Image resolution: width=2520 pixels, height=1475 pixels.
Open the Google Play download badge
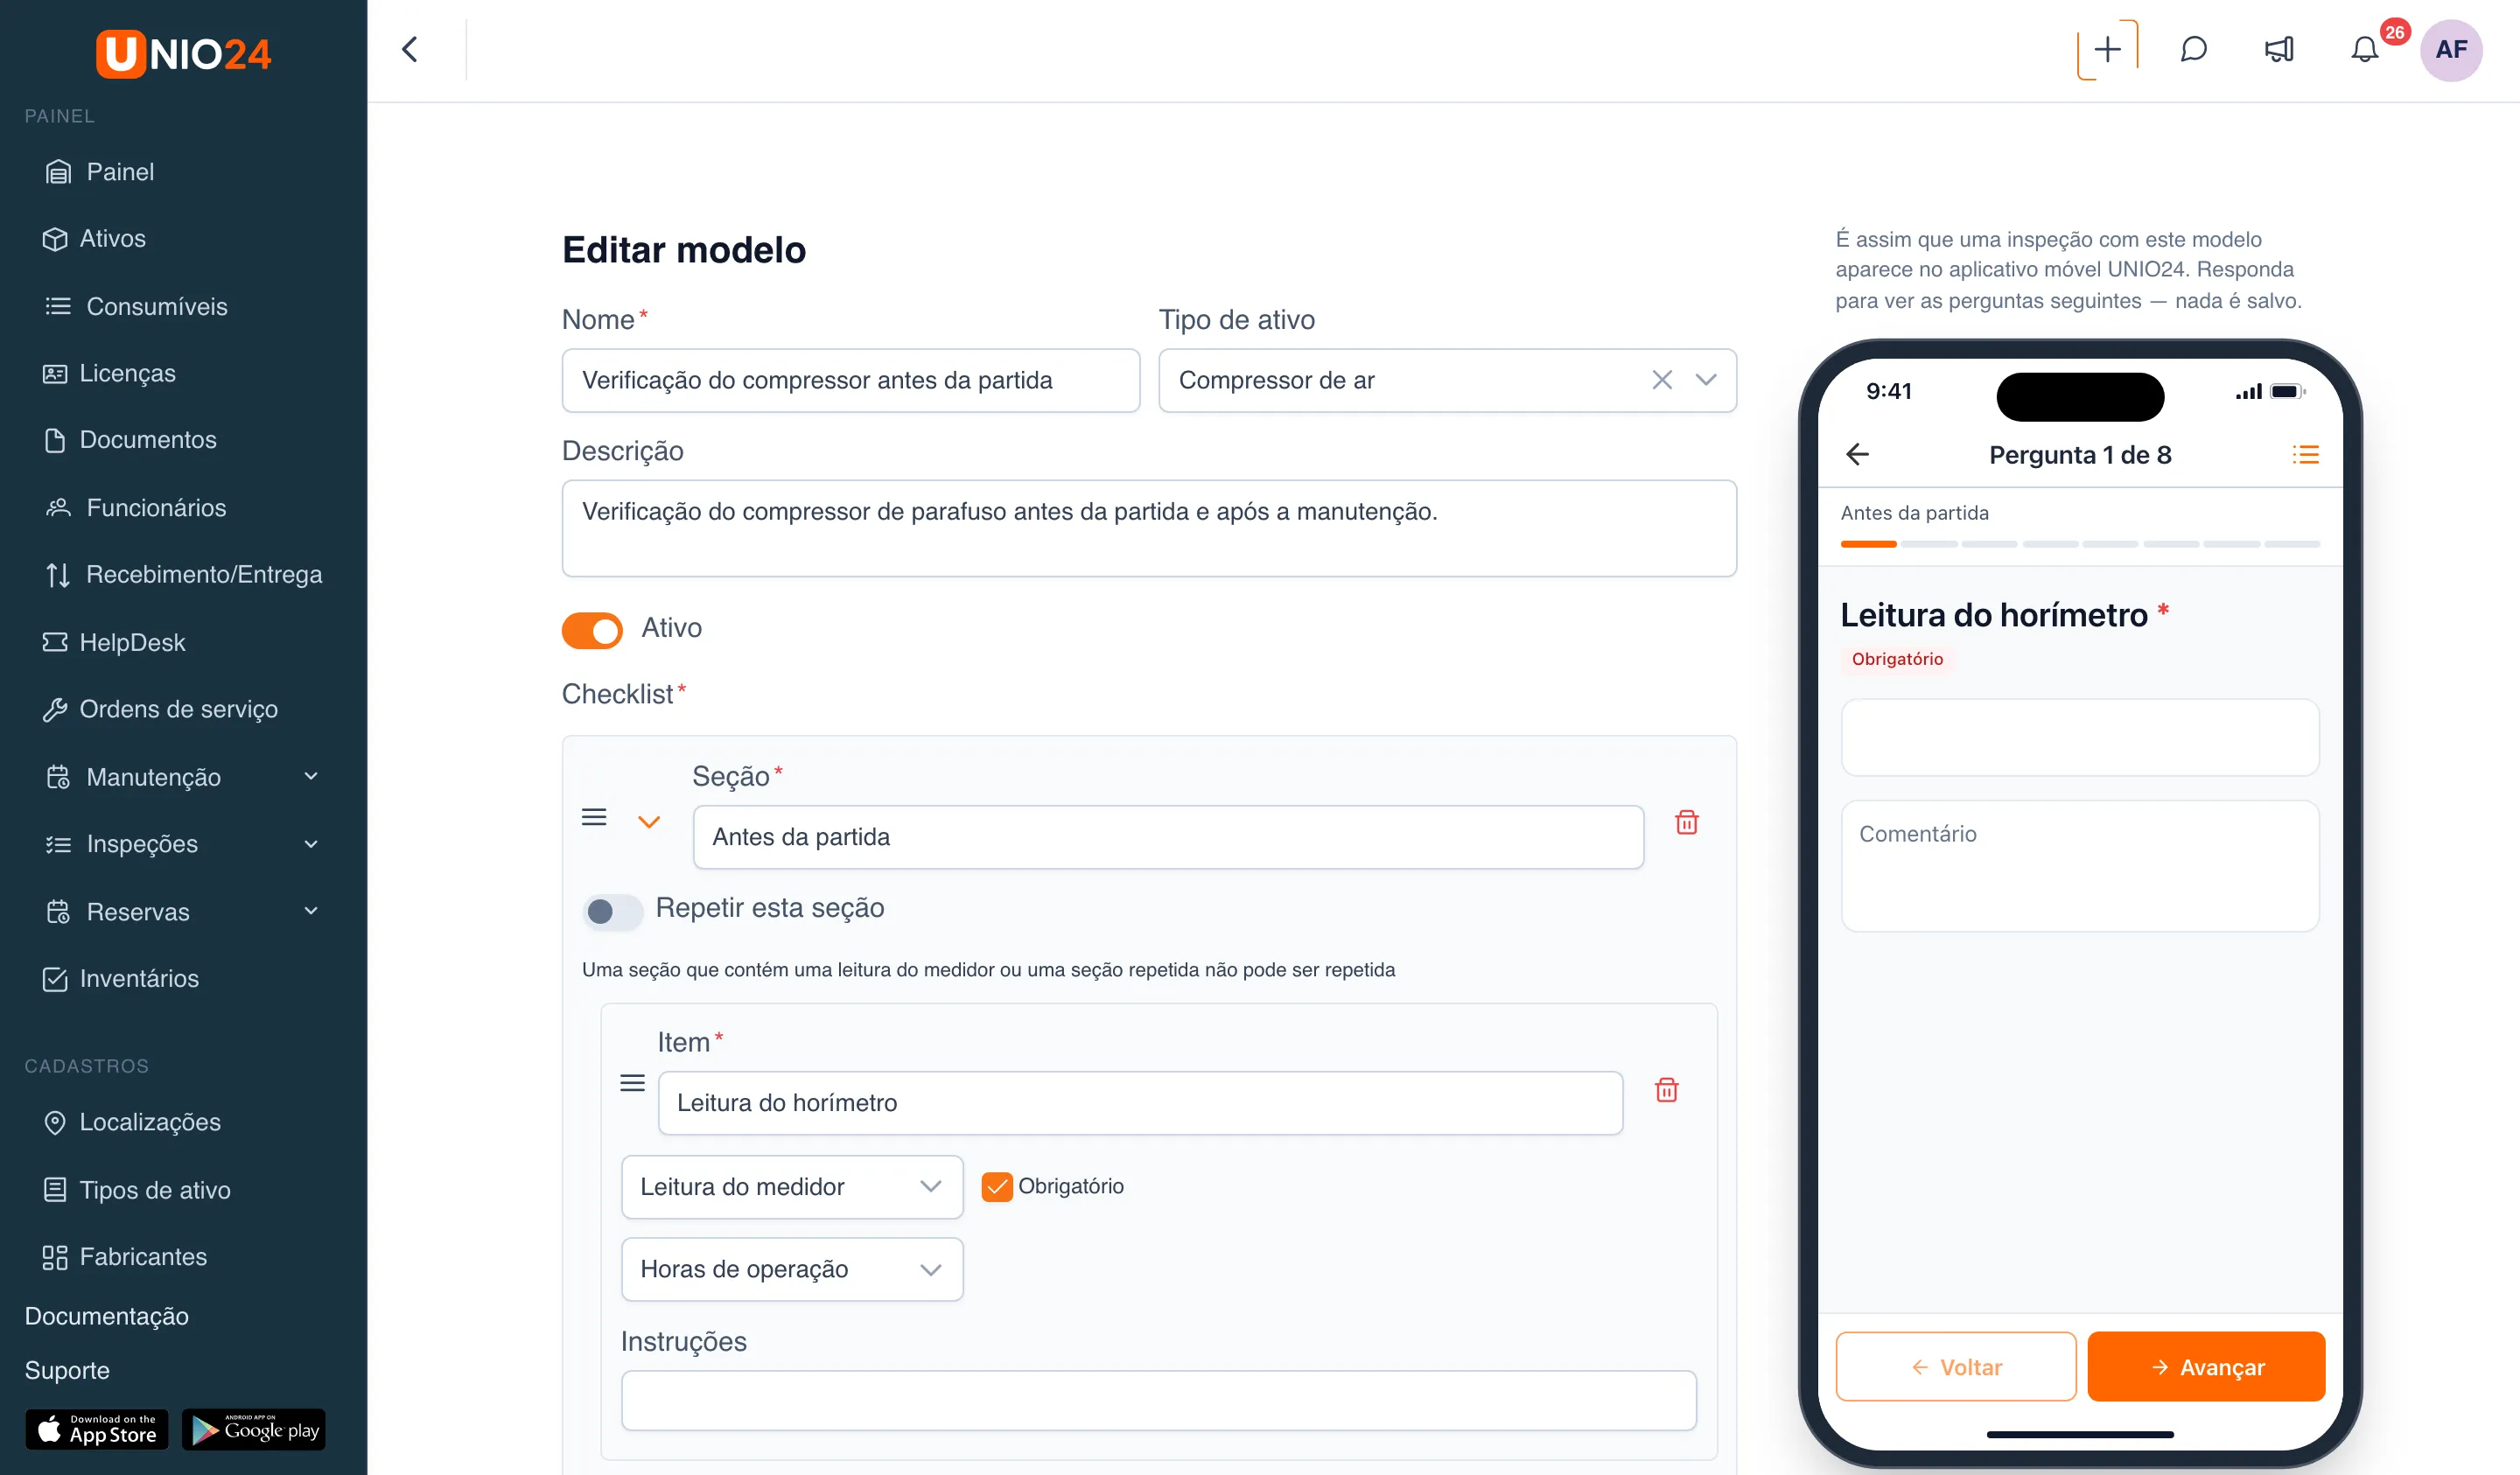tap(254, 1430)
